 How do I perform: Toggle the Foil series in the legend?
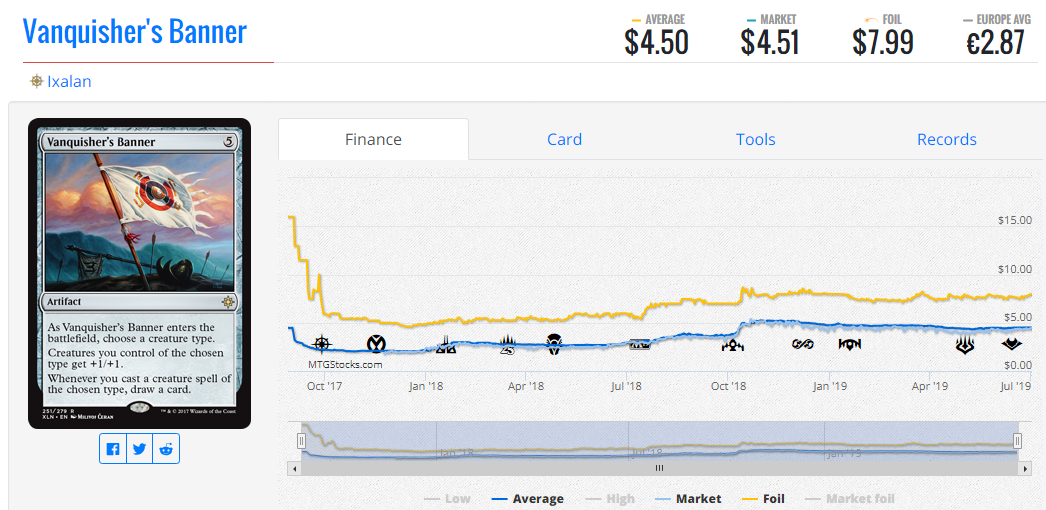762,499
